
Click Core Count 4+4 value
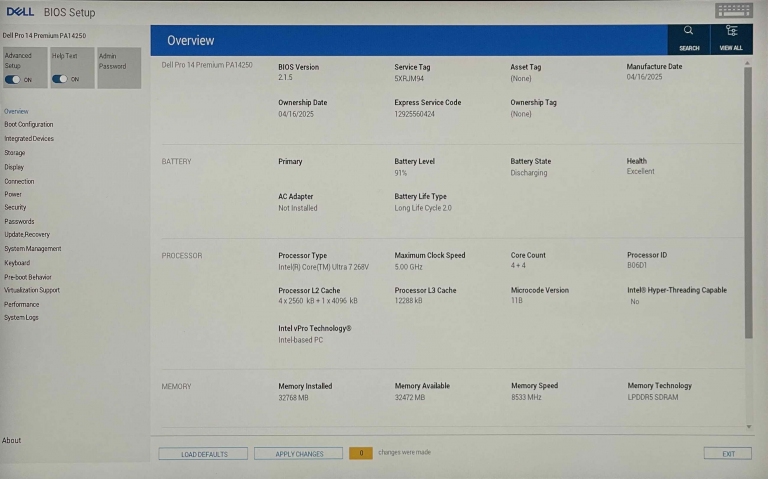tap(518, 265)
